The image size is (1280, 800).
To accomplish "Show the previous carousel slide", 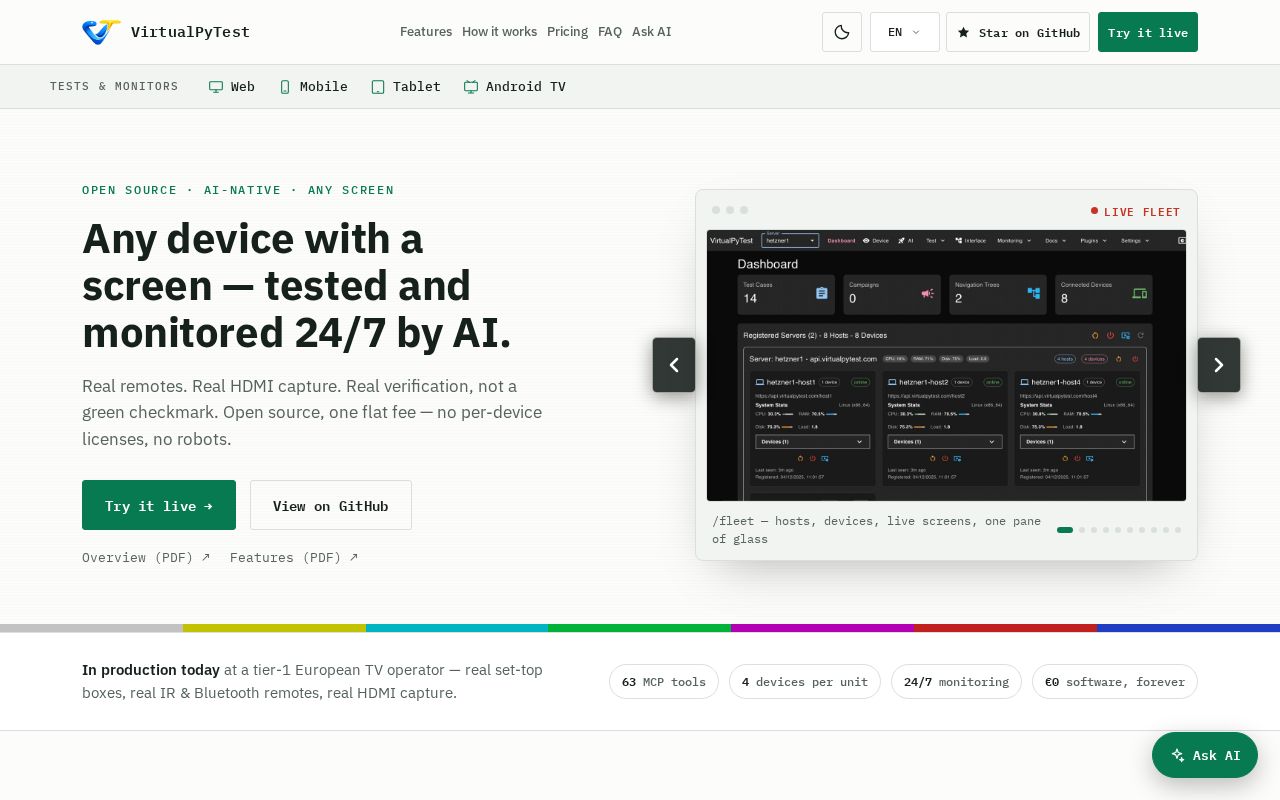I will pyautogui.click(x=674, y=365).
